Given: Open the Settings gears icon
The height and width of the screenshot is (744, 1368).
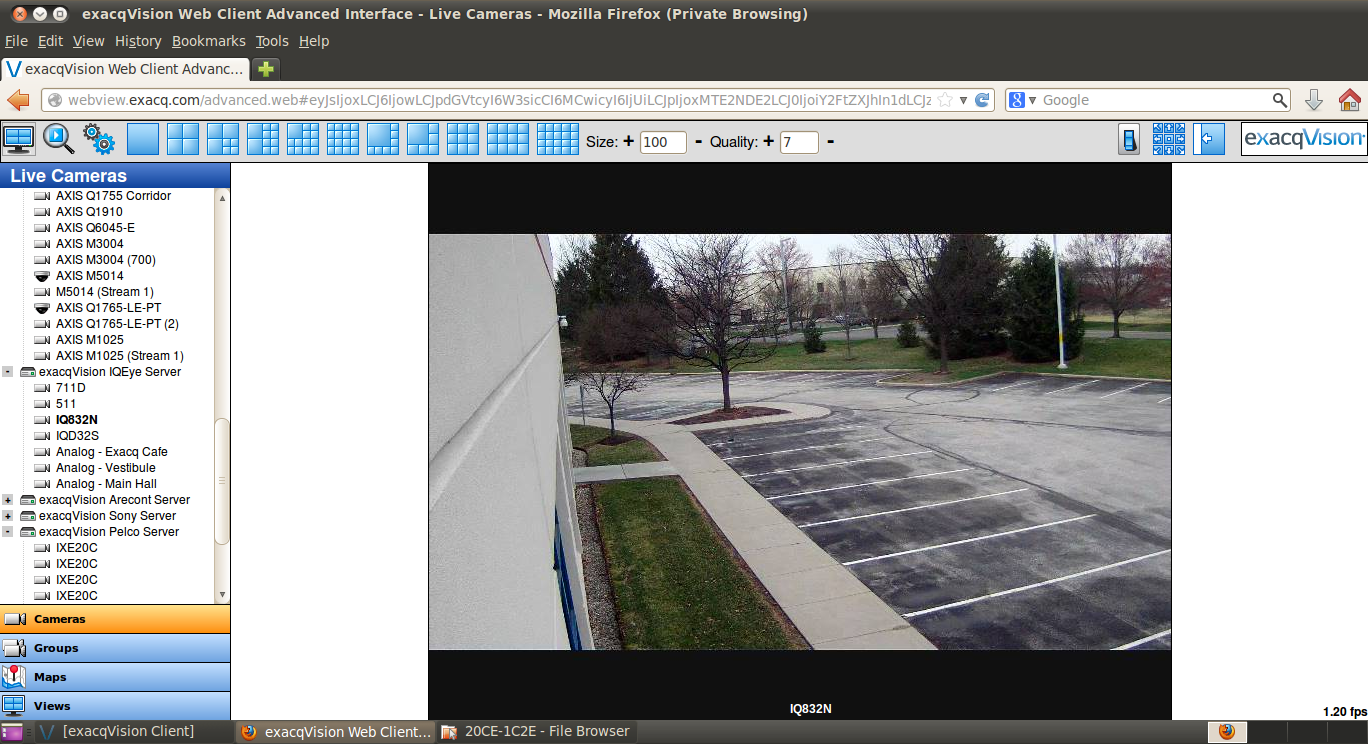Looking at the screenshot, I should (99, 139).
